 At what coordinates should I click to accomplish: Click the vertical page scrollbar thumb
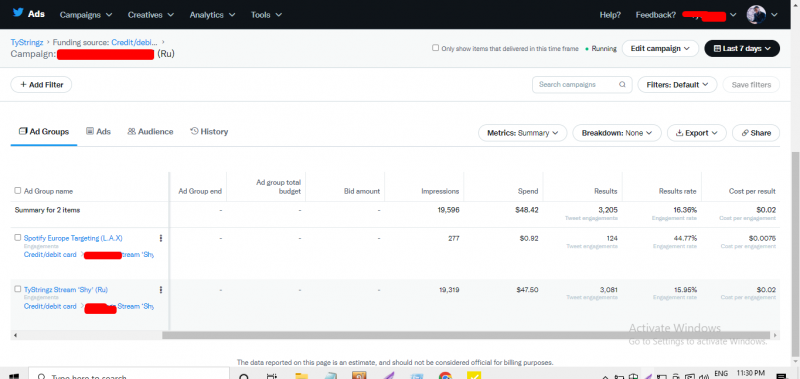pyautogui.click(x=795, y=254)
